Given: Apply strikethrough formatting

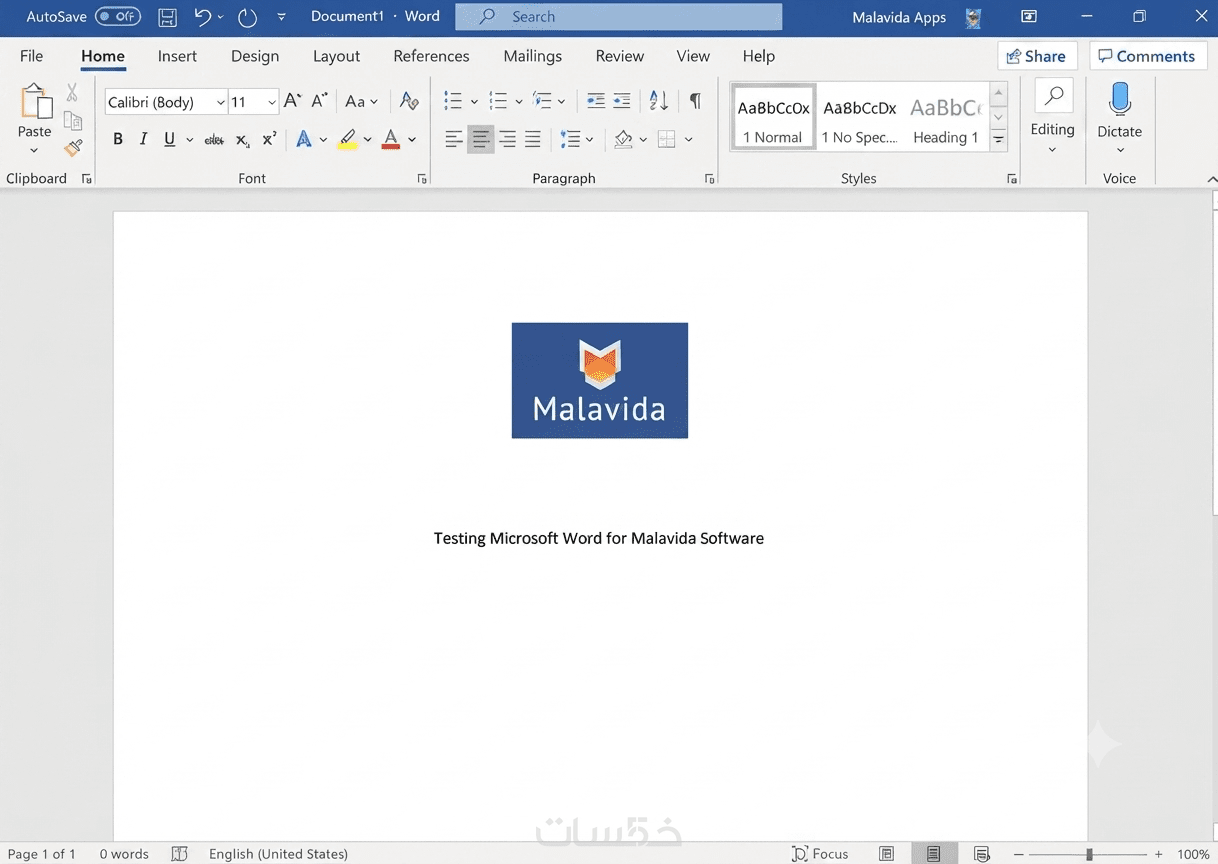Looking at the screenshot, I should [214, 140].
